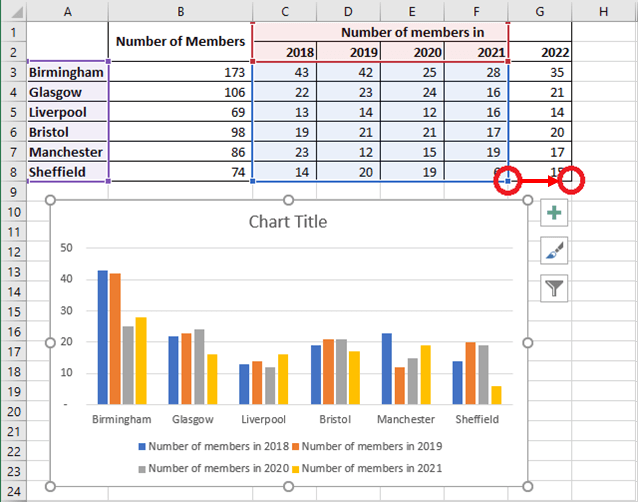Image resolution: width=638 pixels, height=502 pixels.
Task: Click the Liverpool category axis label
Action: [x=263, y=419]
